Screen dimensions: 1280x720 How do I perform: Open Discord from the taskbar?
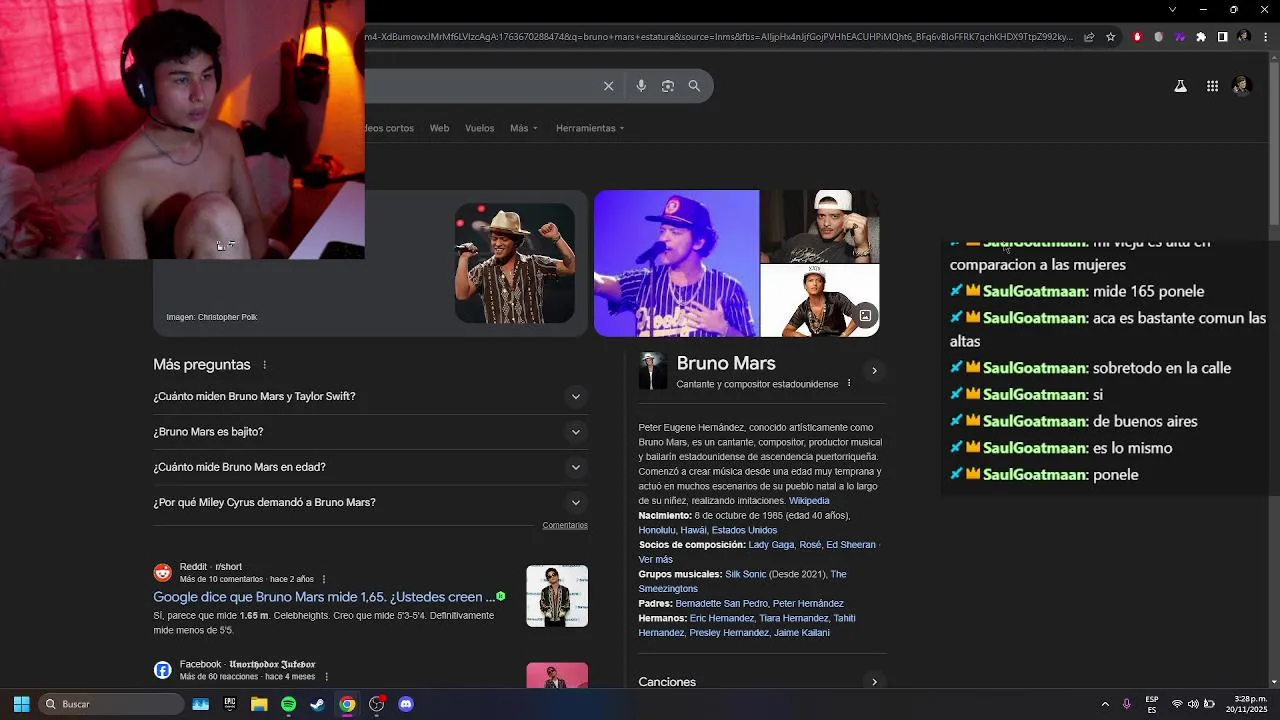(x=405, y=704)
